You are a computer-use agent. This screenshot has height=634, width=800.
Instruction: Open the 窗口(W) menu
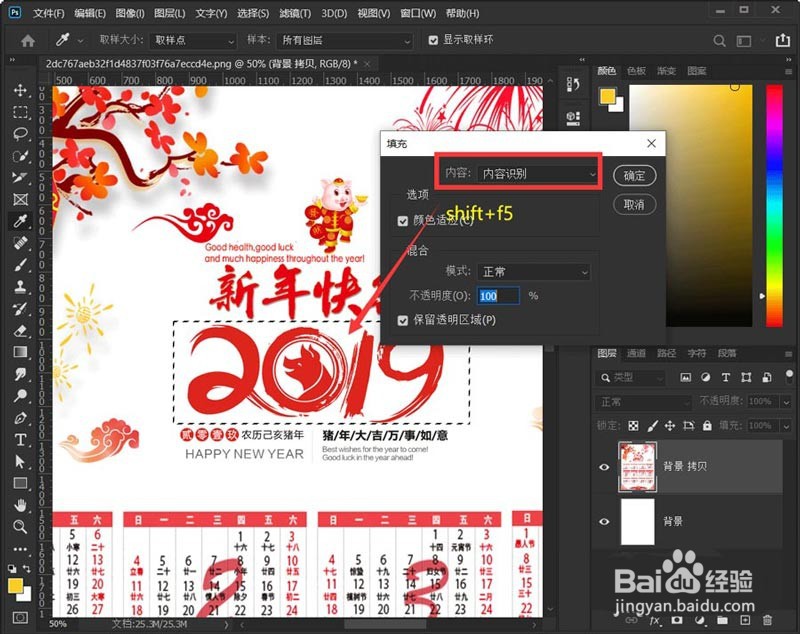point(418,13)
